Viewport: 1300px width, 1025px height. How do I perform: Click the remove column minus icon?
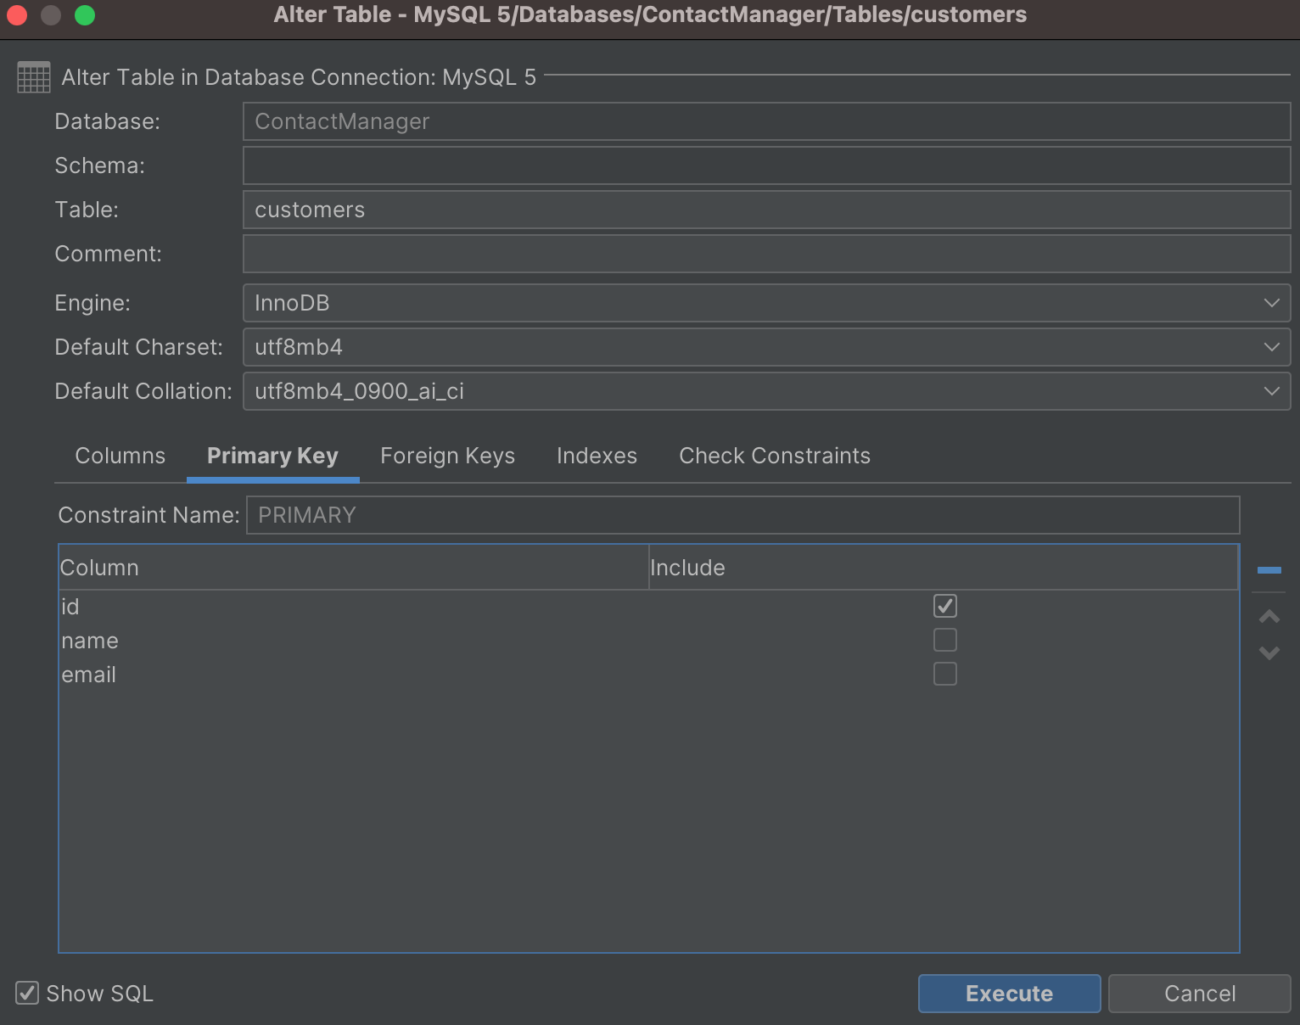pos(1268,570)
